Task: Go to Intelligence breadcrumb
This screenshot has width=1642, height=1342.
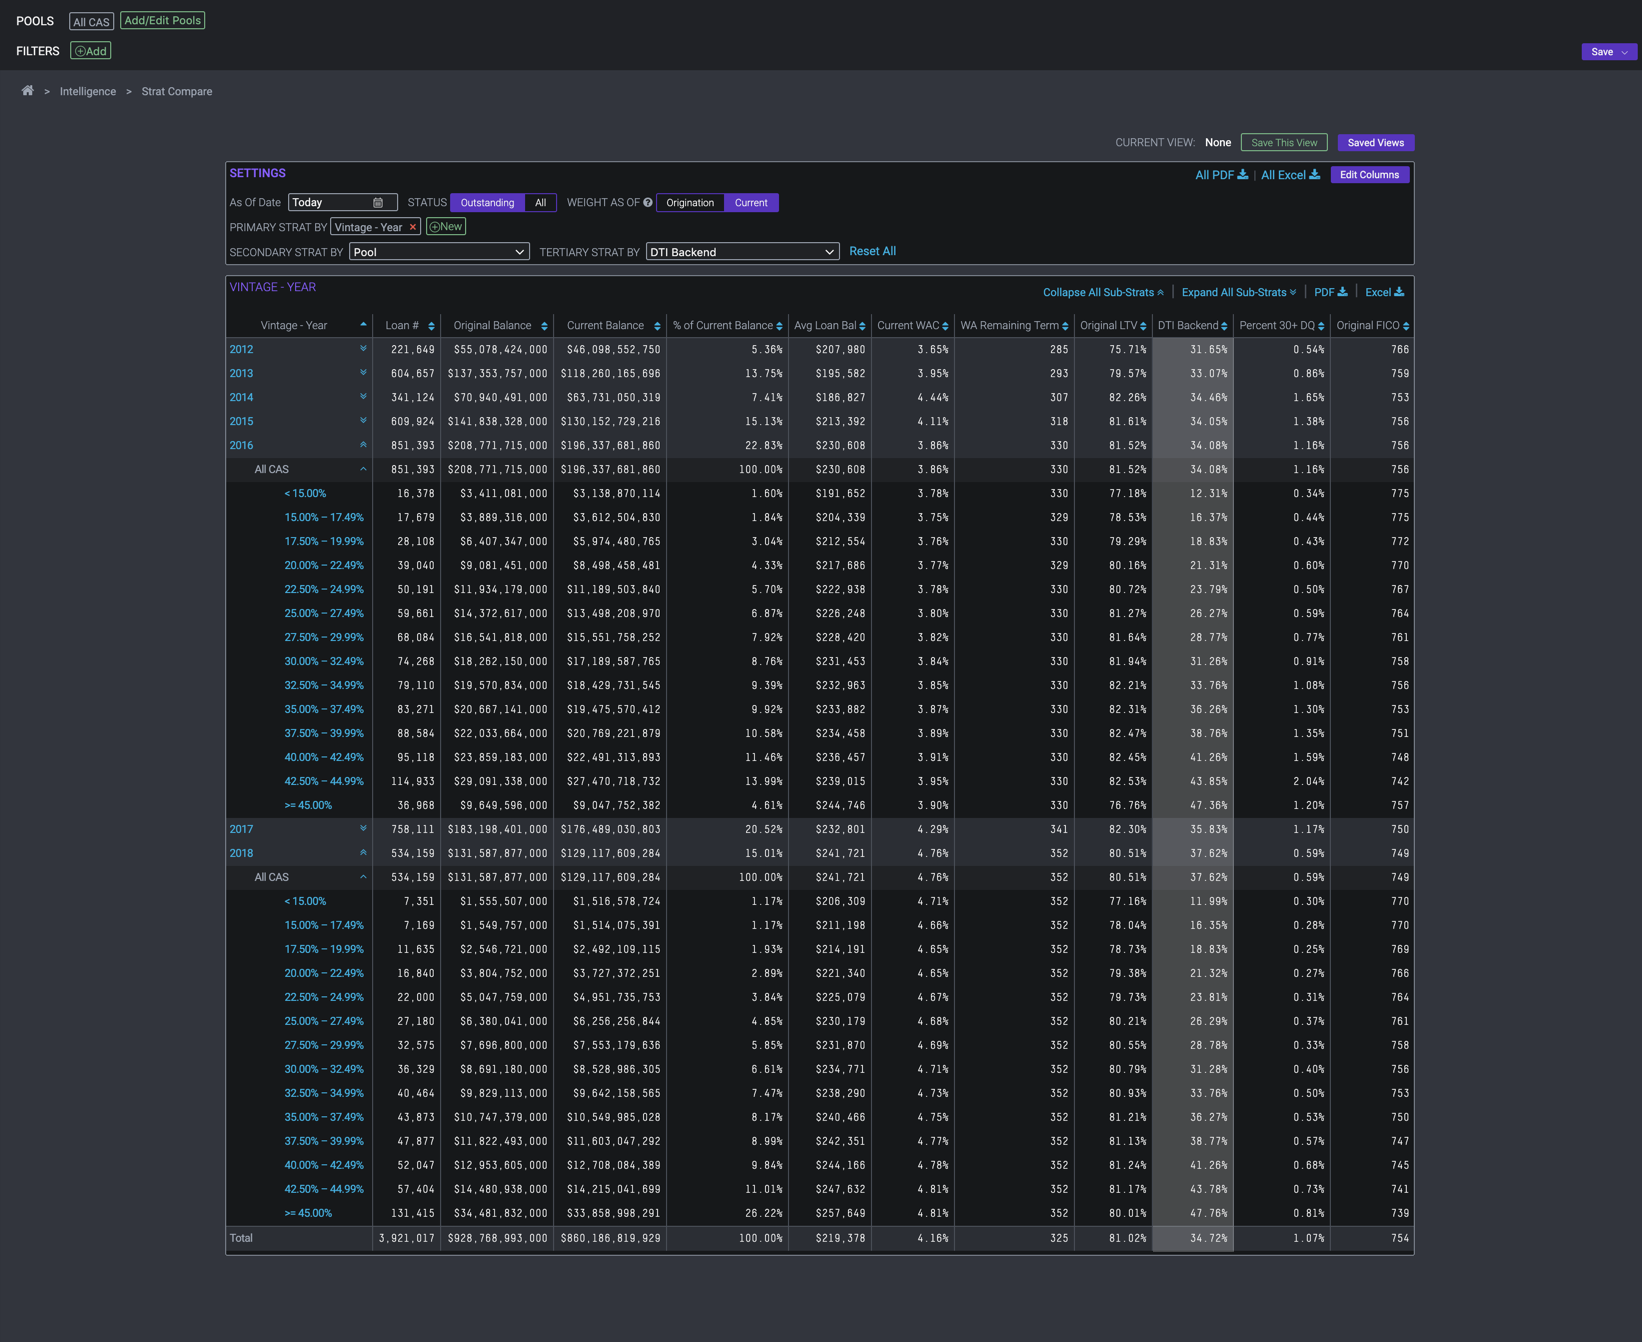Action: point(88,91)
